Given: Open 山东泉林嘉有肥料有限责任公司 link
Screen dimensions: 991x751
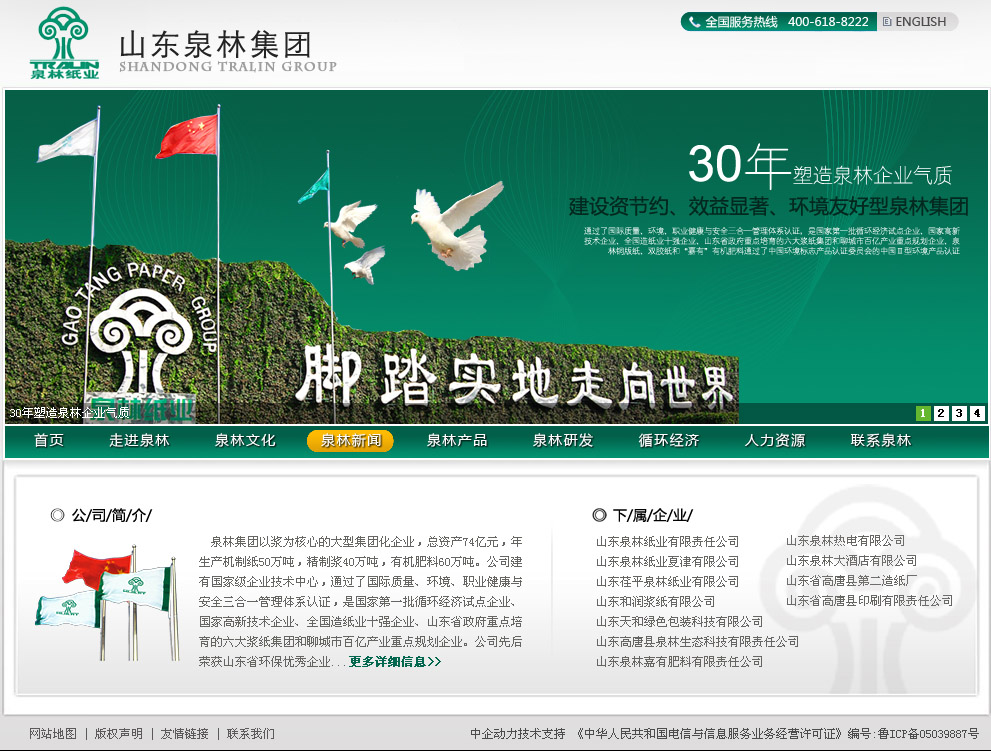Looking at the screenshot, I should pyautogui.click(x=679, y=662).
